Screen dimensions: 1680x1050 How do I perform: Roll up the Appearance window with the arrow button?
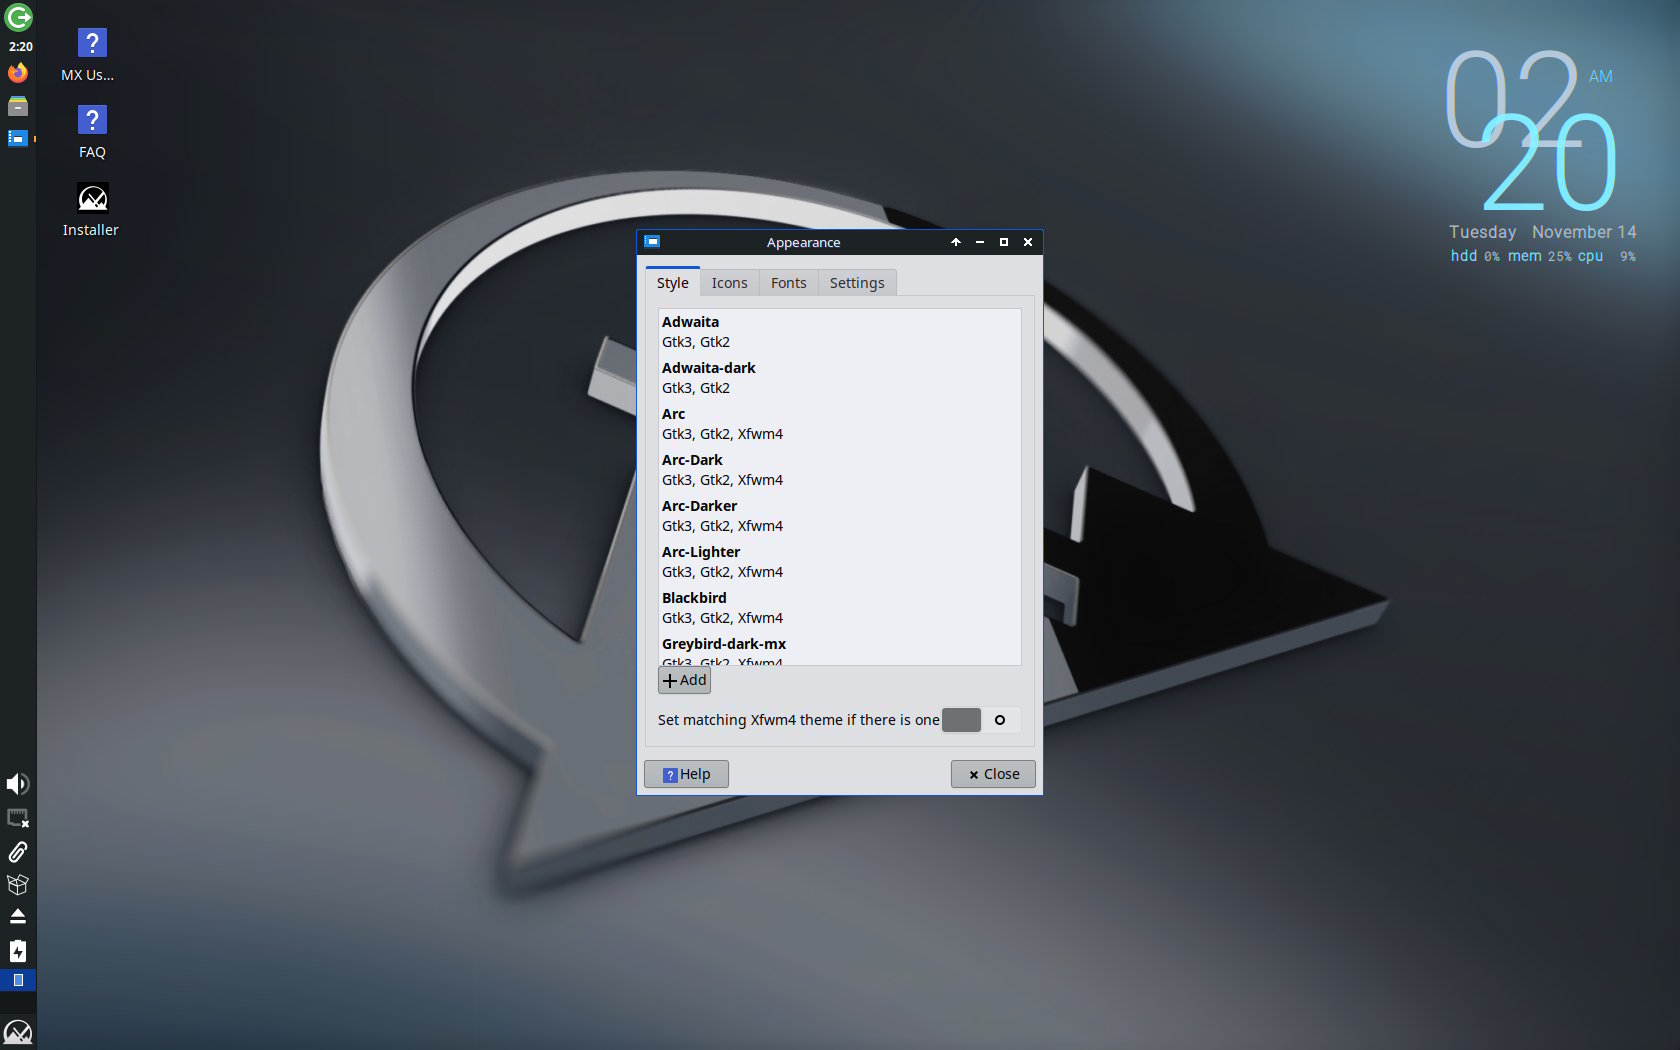click(956, 242)
